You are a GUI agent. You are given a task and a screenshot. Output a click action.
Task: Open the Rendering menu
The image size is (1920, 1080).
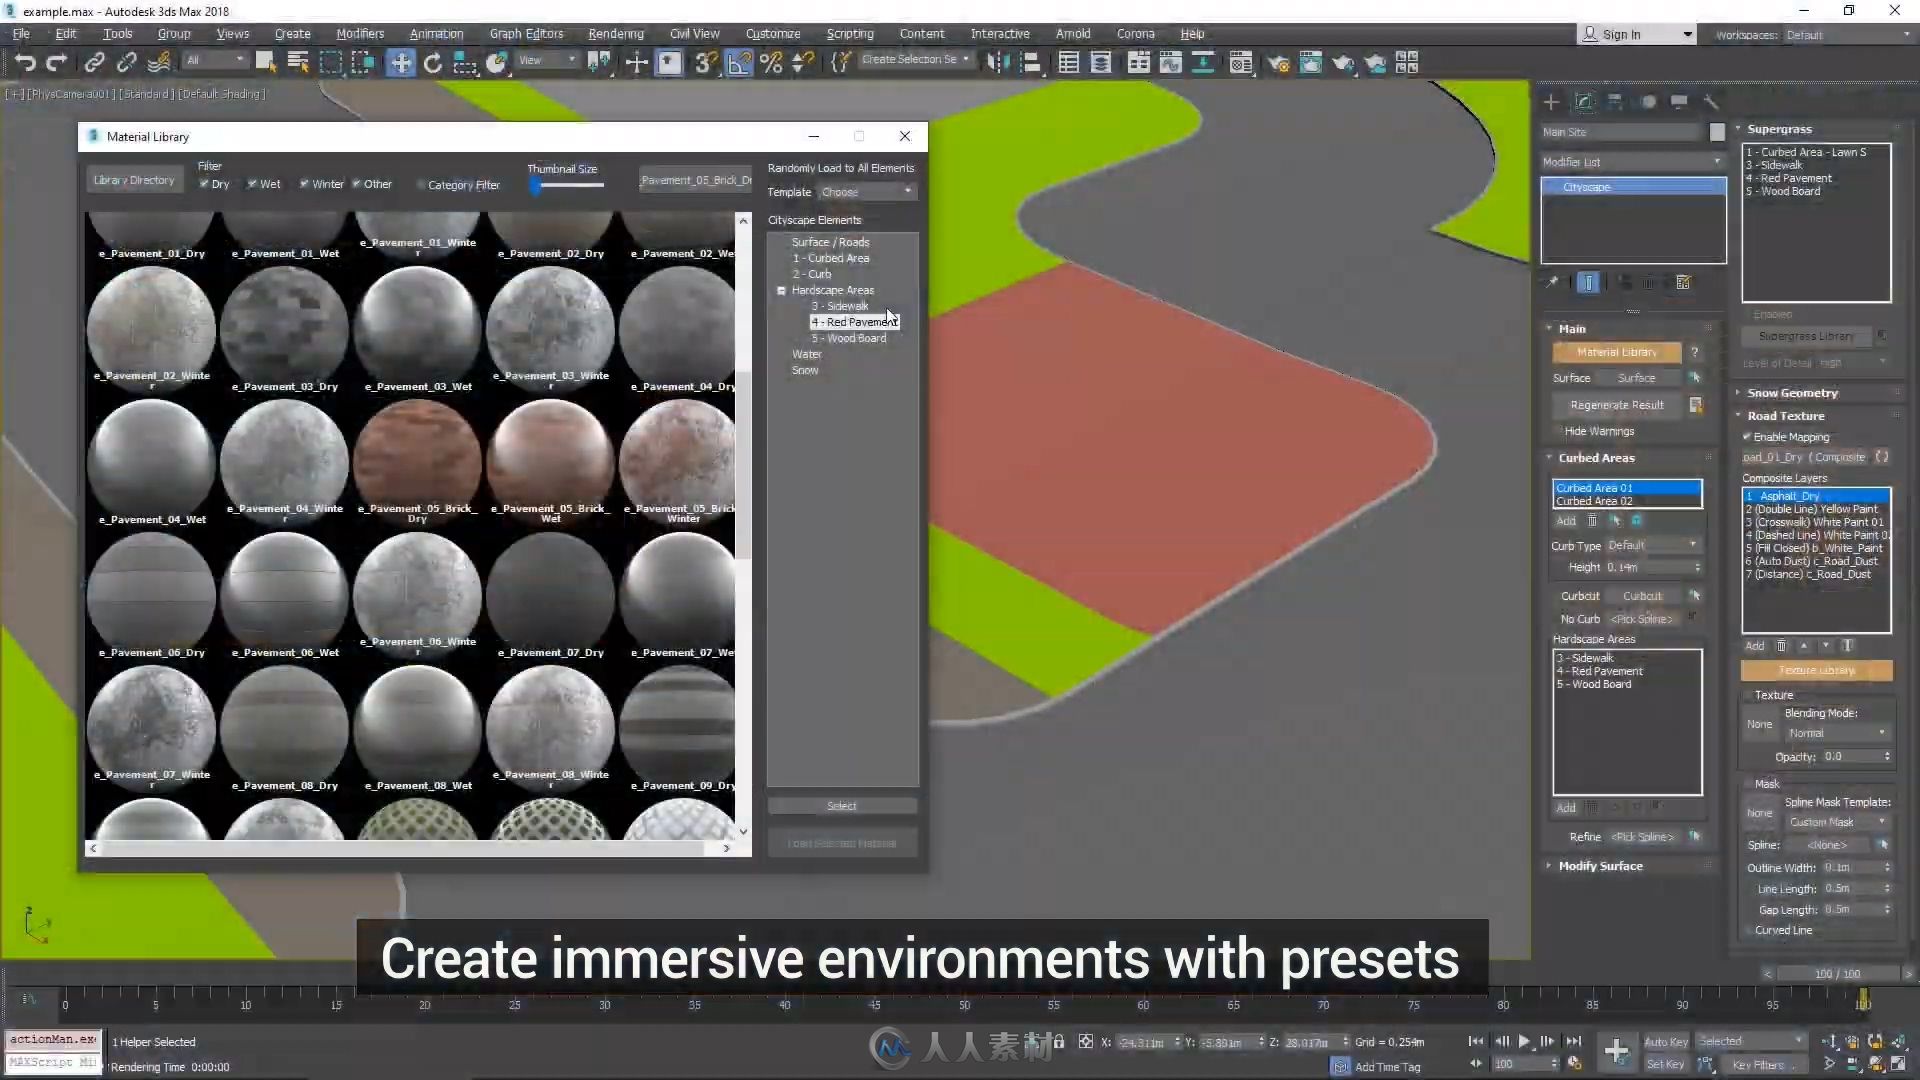coord(616,34)
